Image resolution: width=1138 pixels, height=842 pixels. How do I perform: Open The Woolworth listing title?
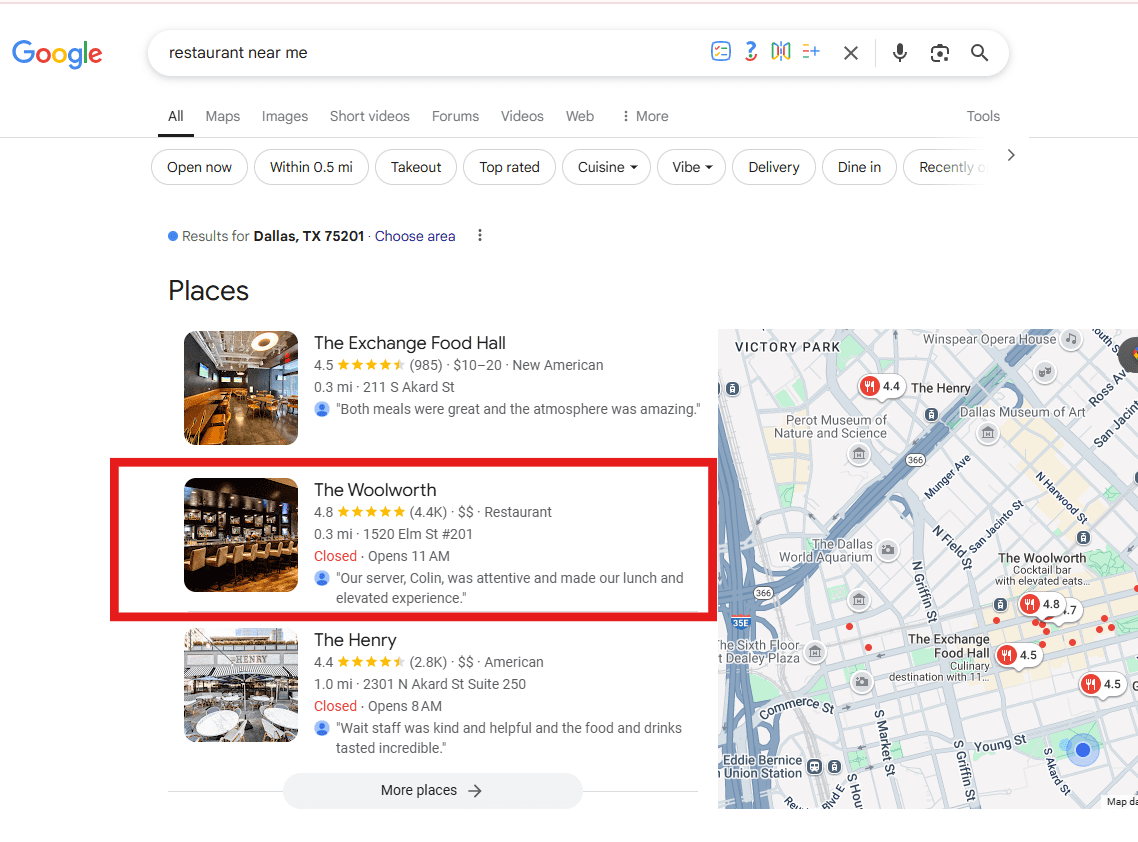pos(375,490)
